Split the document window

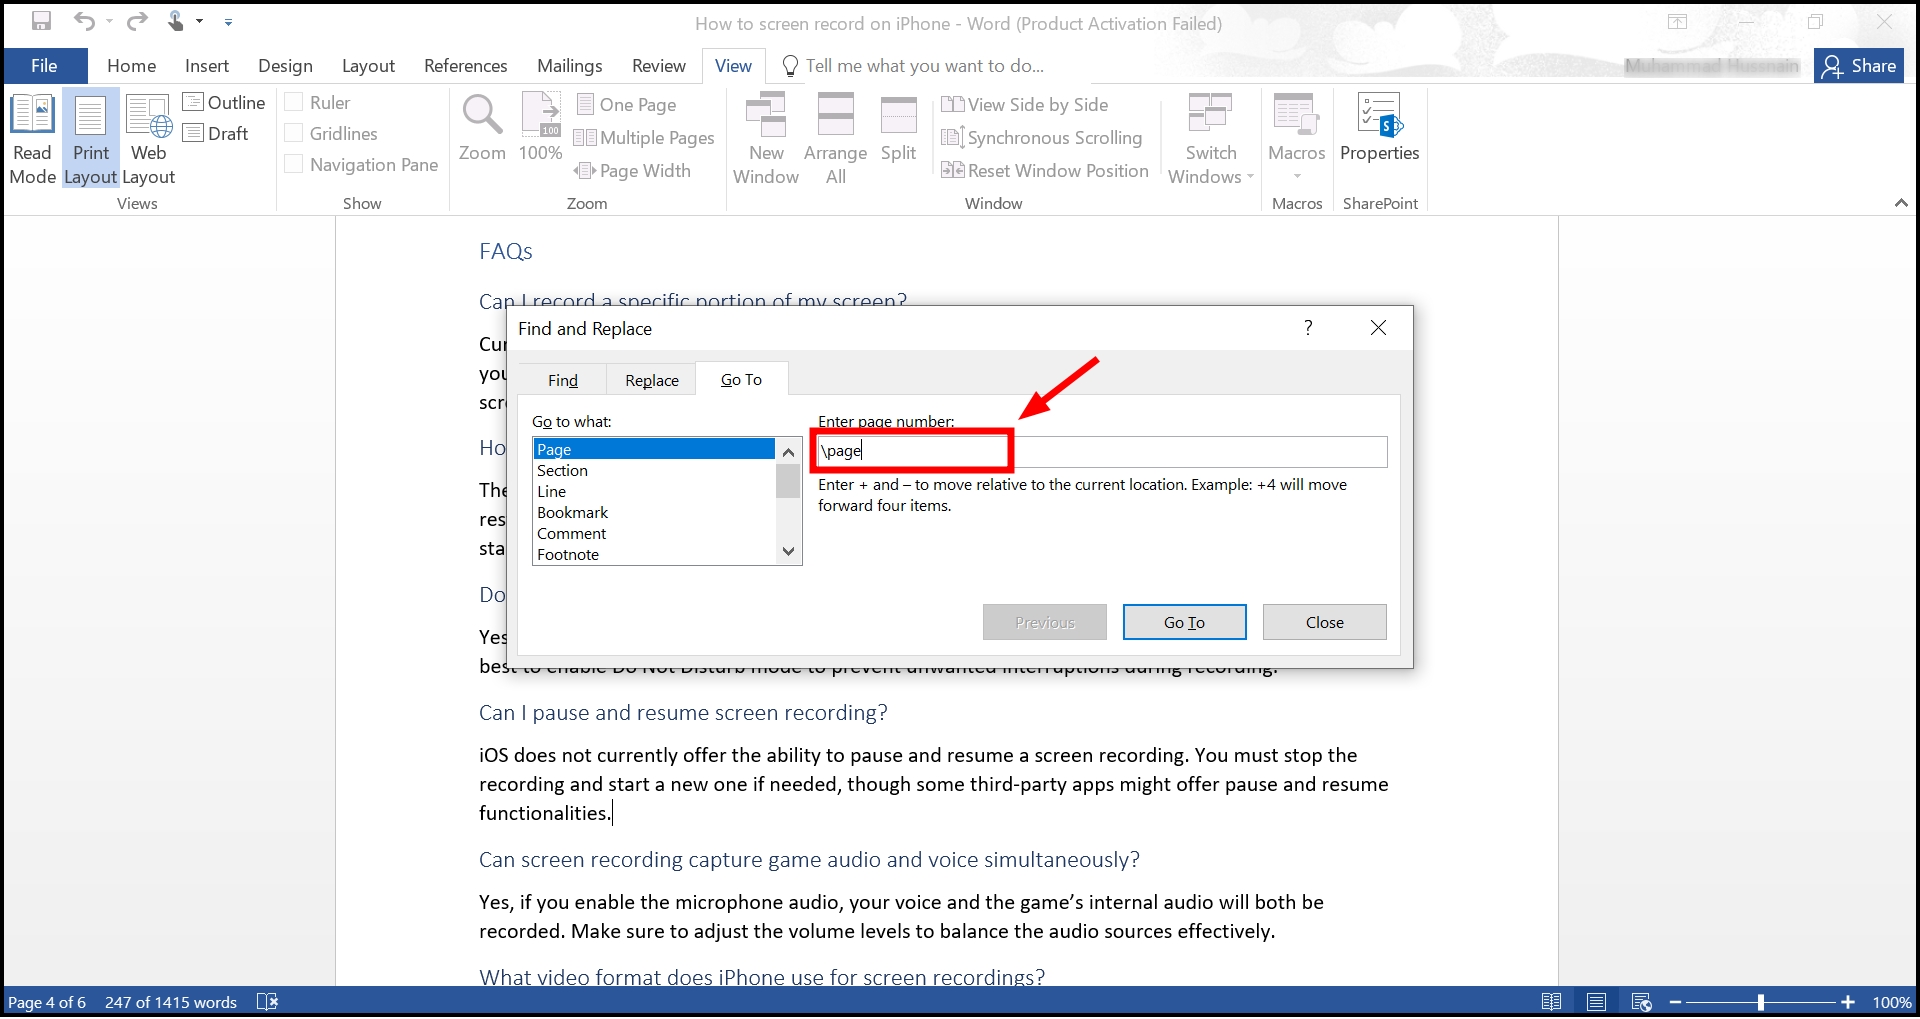(898, 128)
